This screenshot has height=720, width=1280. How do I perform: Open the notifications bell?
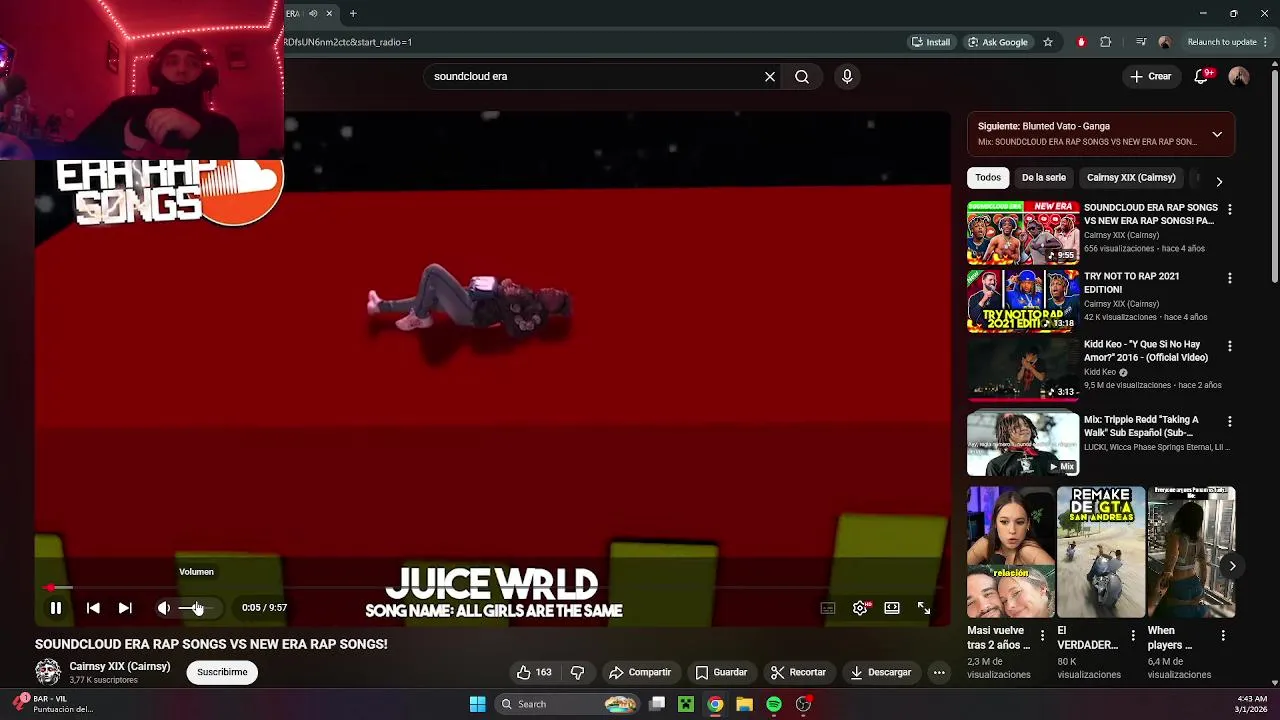coord(1203,76)
